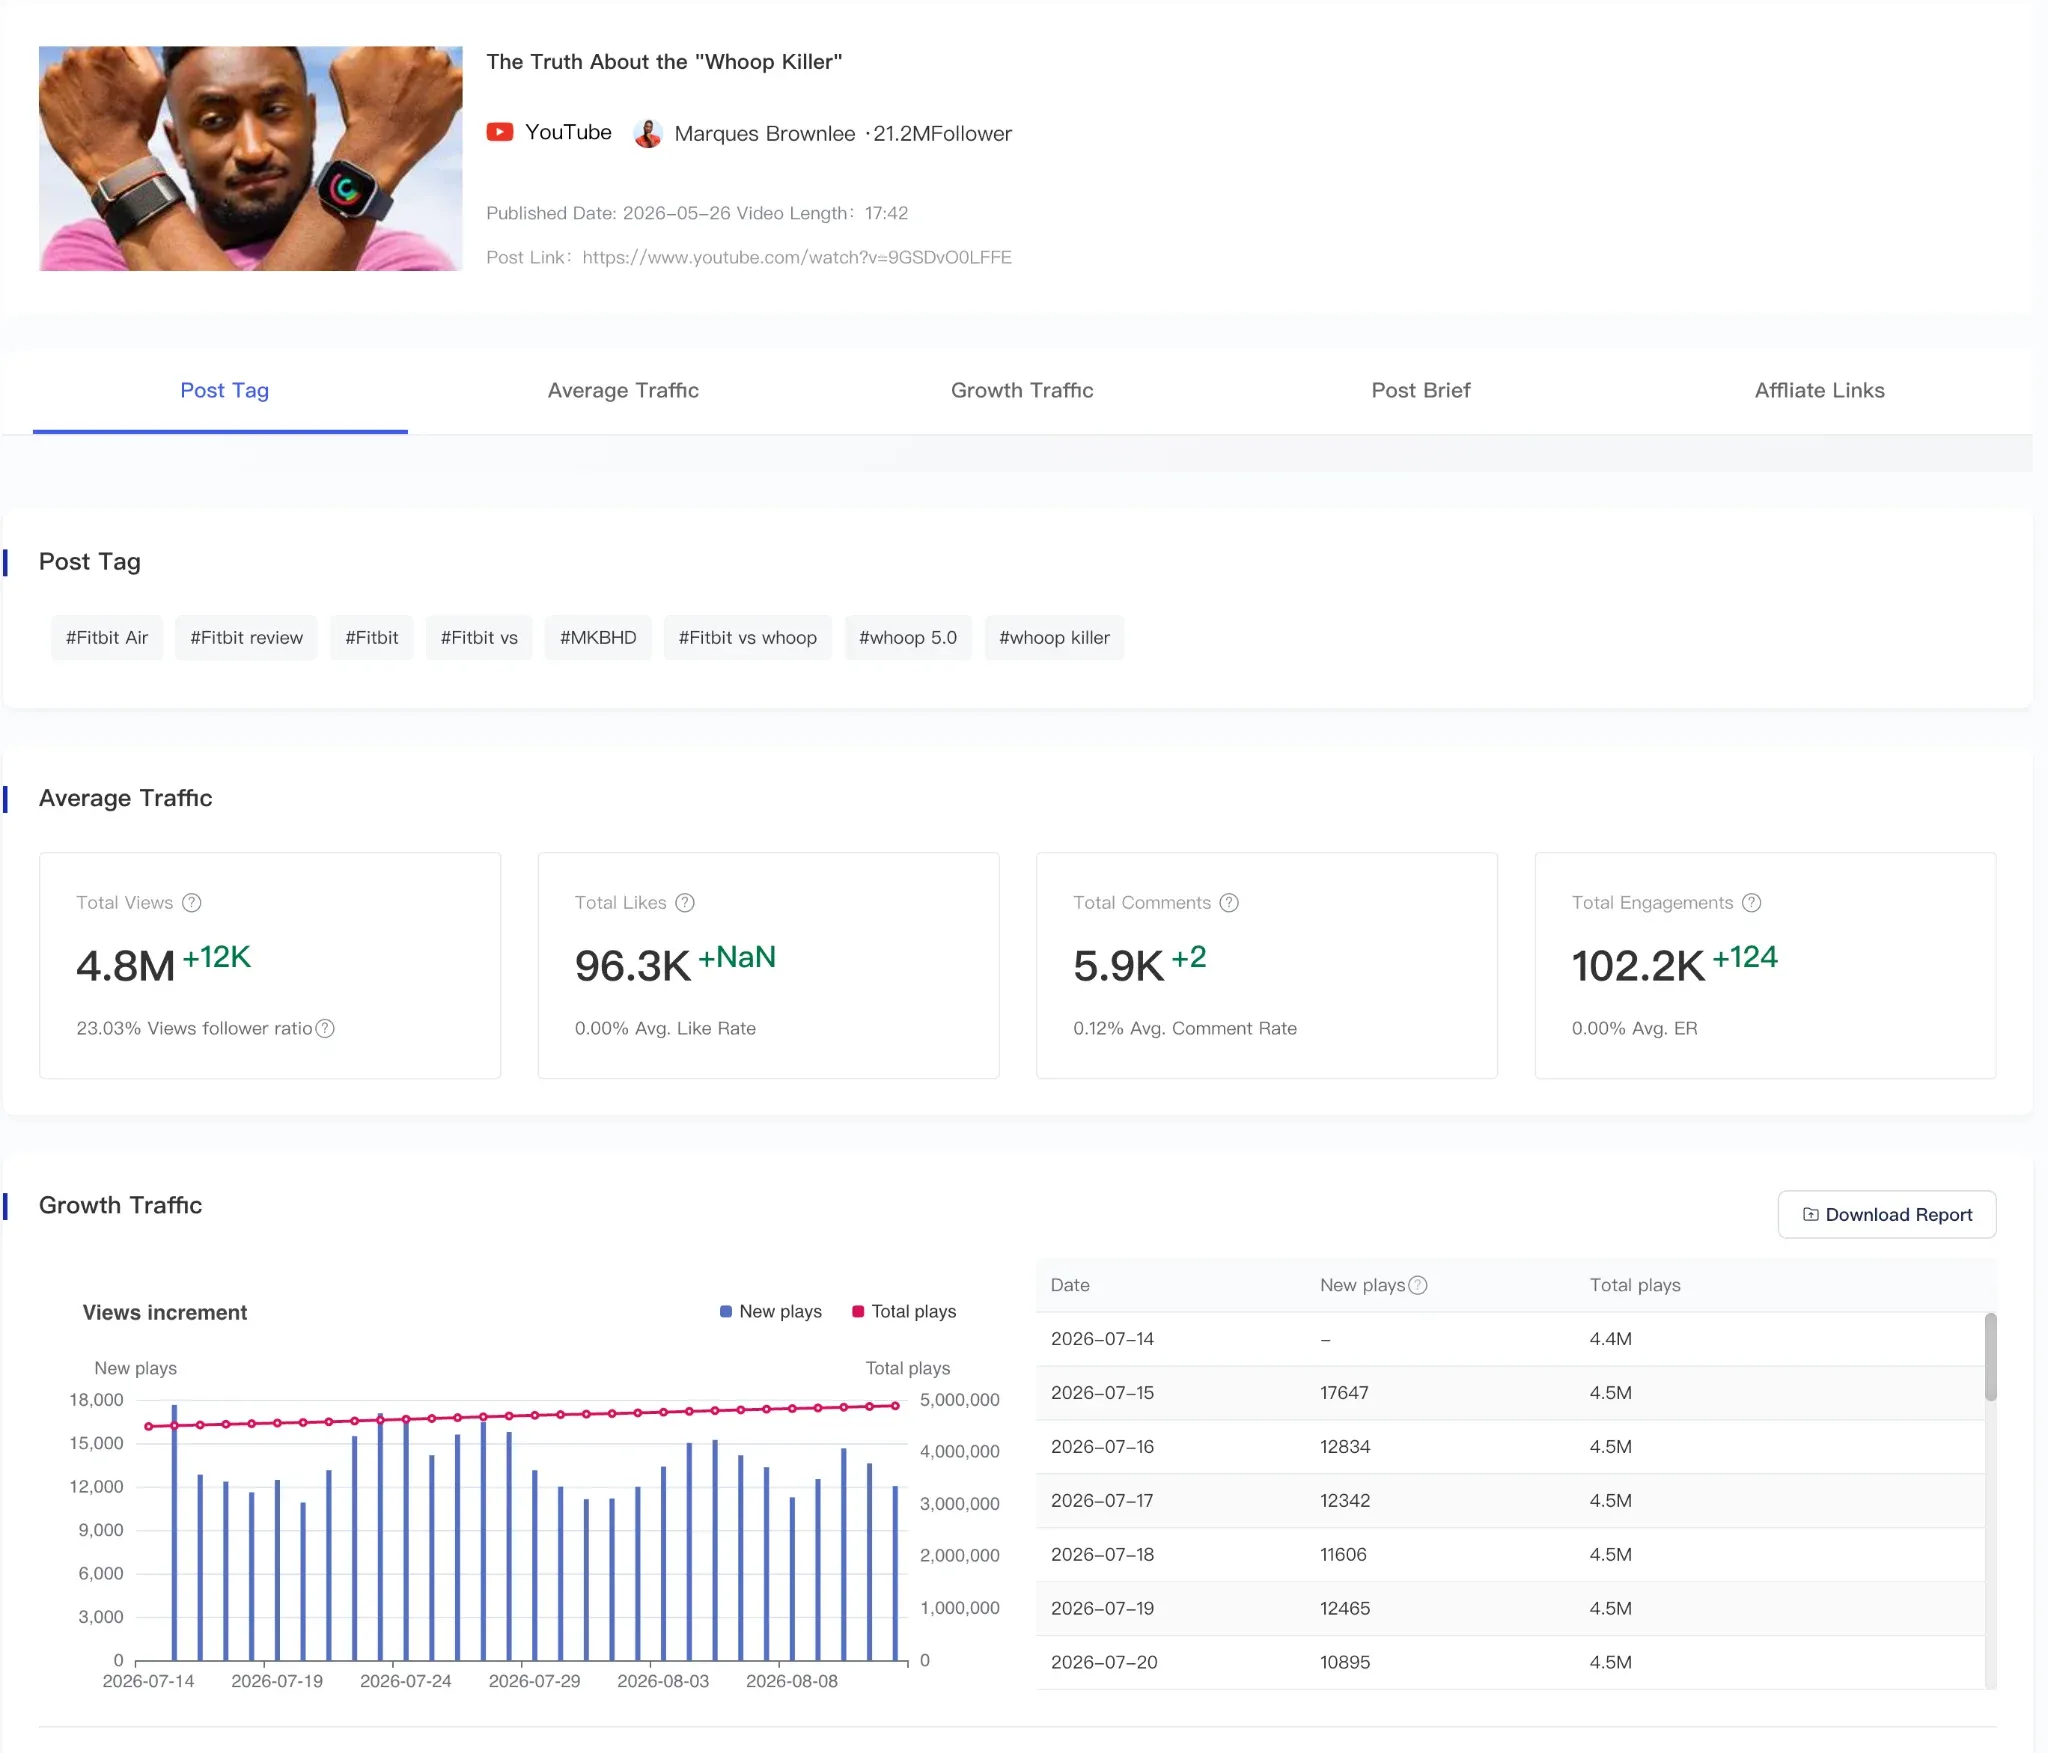Open the YouTube post link URL
2048x1753 pixels.
coord(797,257)
